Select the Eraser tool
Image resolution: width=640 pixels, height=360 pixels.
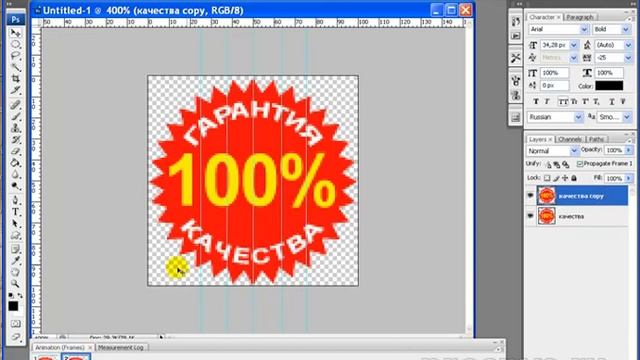pos(16,151)
